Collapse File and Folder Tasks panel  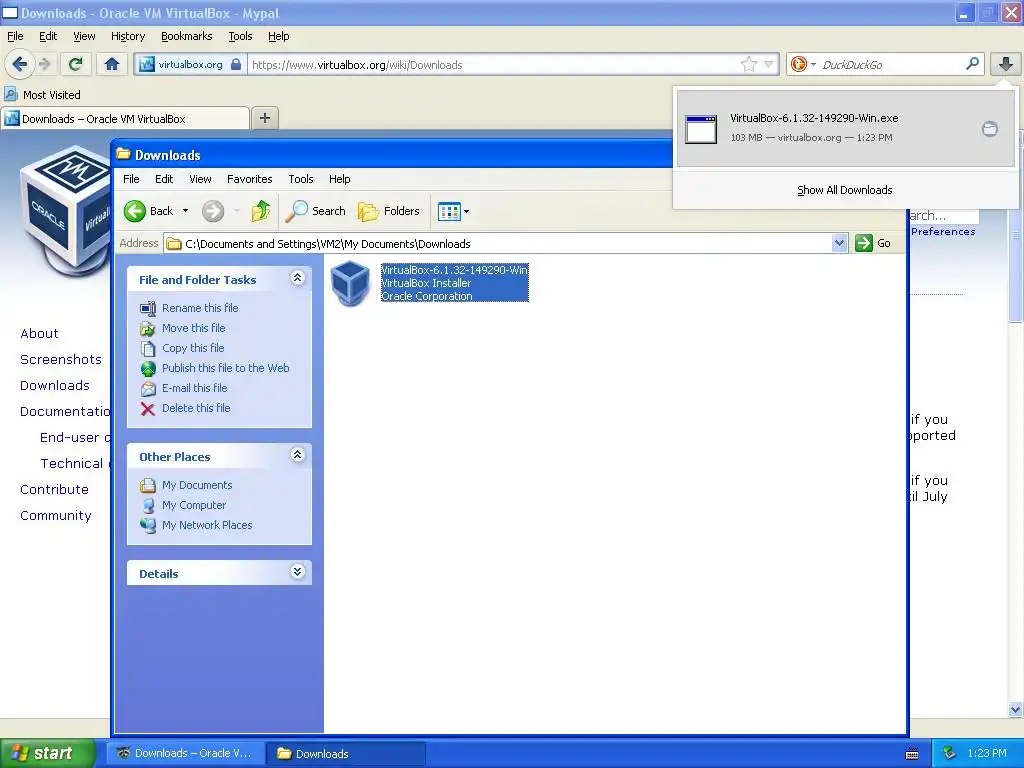pyautogui.click(x=297, y=278)
